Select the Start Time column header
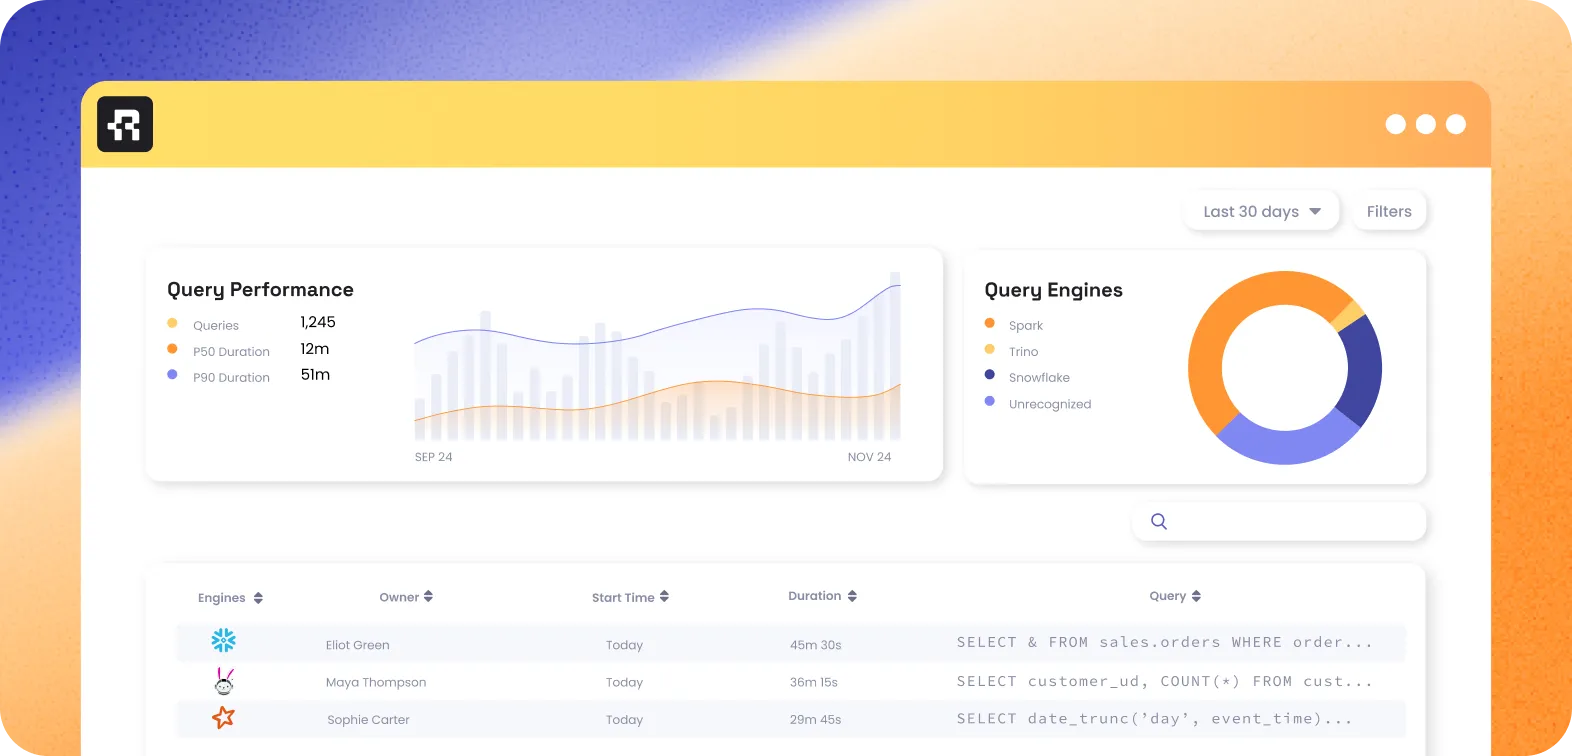 (x=623, y=597)
